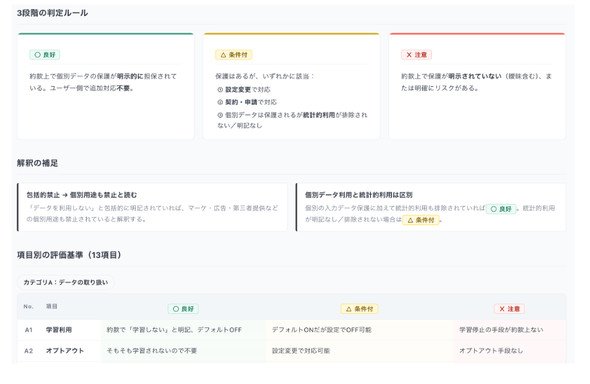This screenshot has height=384, width=590.
Task: Click the 項目 column header
Action: [52, 307]
